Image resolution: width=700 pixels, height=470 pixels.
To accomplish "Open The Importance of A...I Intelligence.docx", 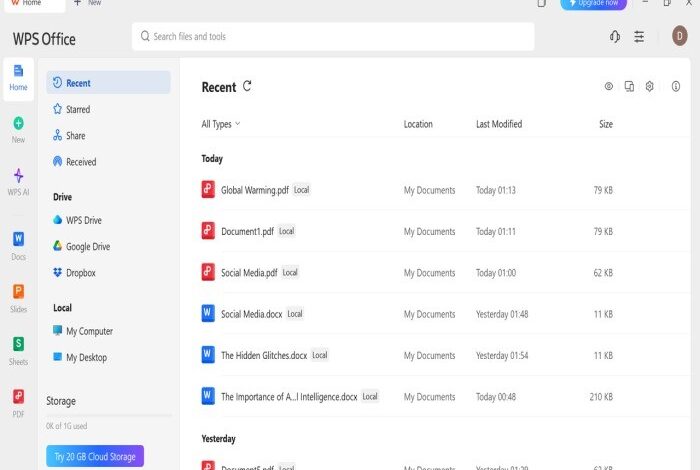I will (289, 397).
